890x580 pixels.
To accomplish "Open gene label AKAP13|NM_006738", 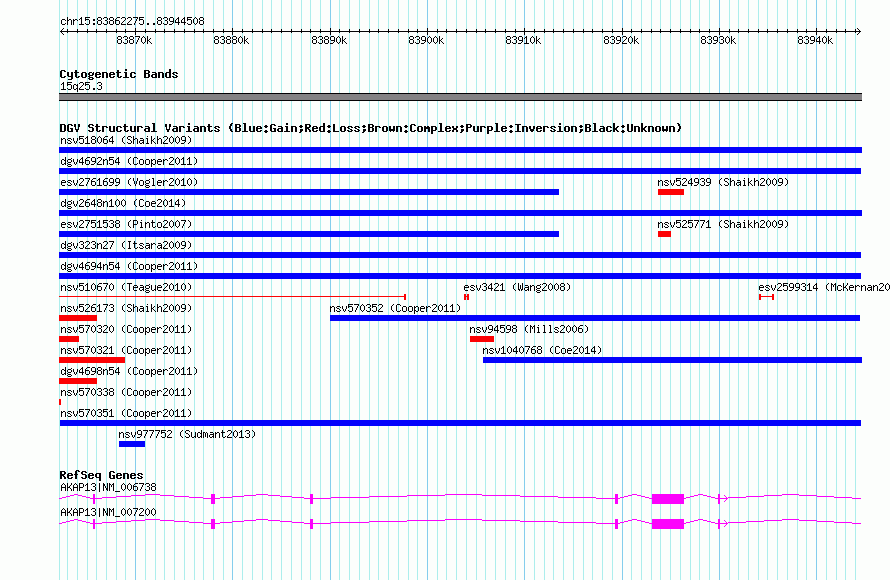I will pos(108,487).
